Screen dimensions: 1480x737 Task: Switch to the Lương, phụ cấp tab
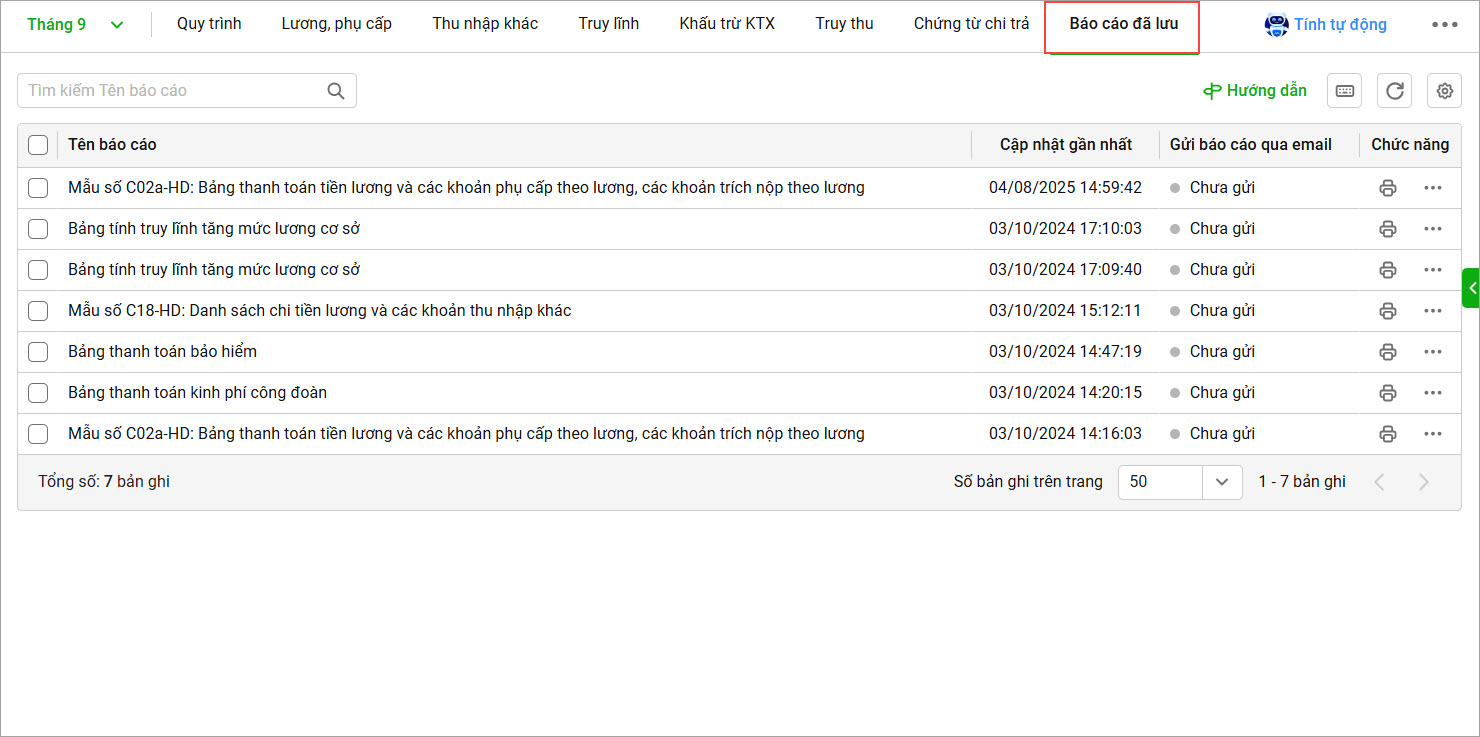(x=336, y=24)
